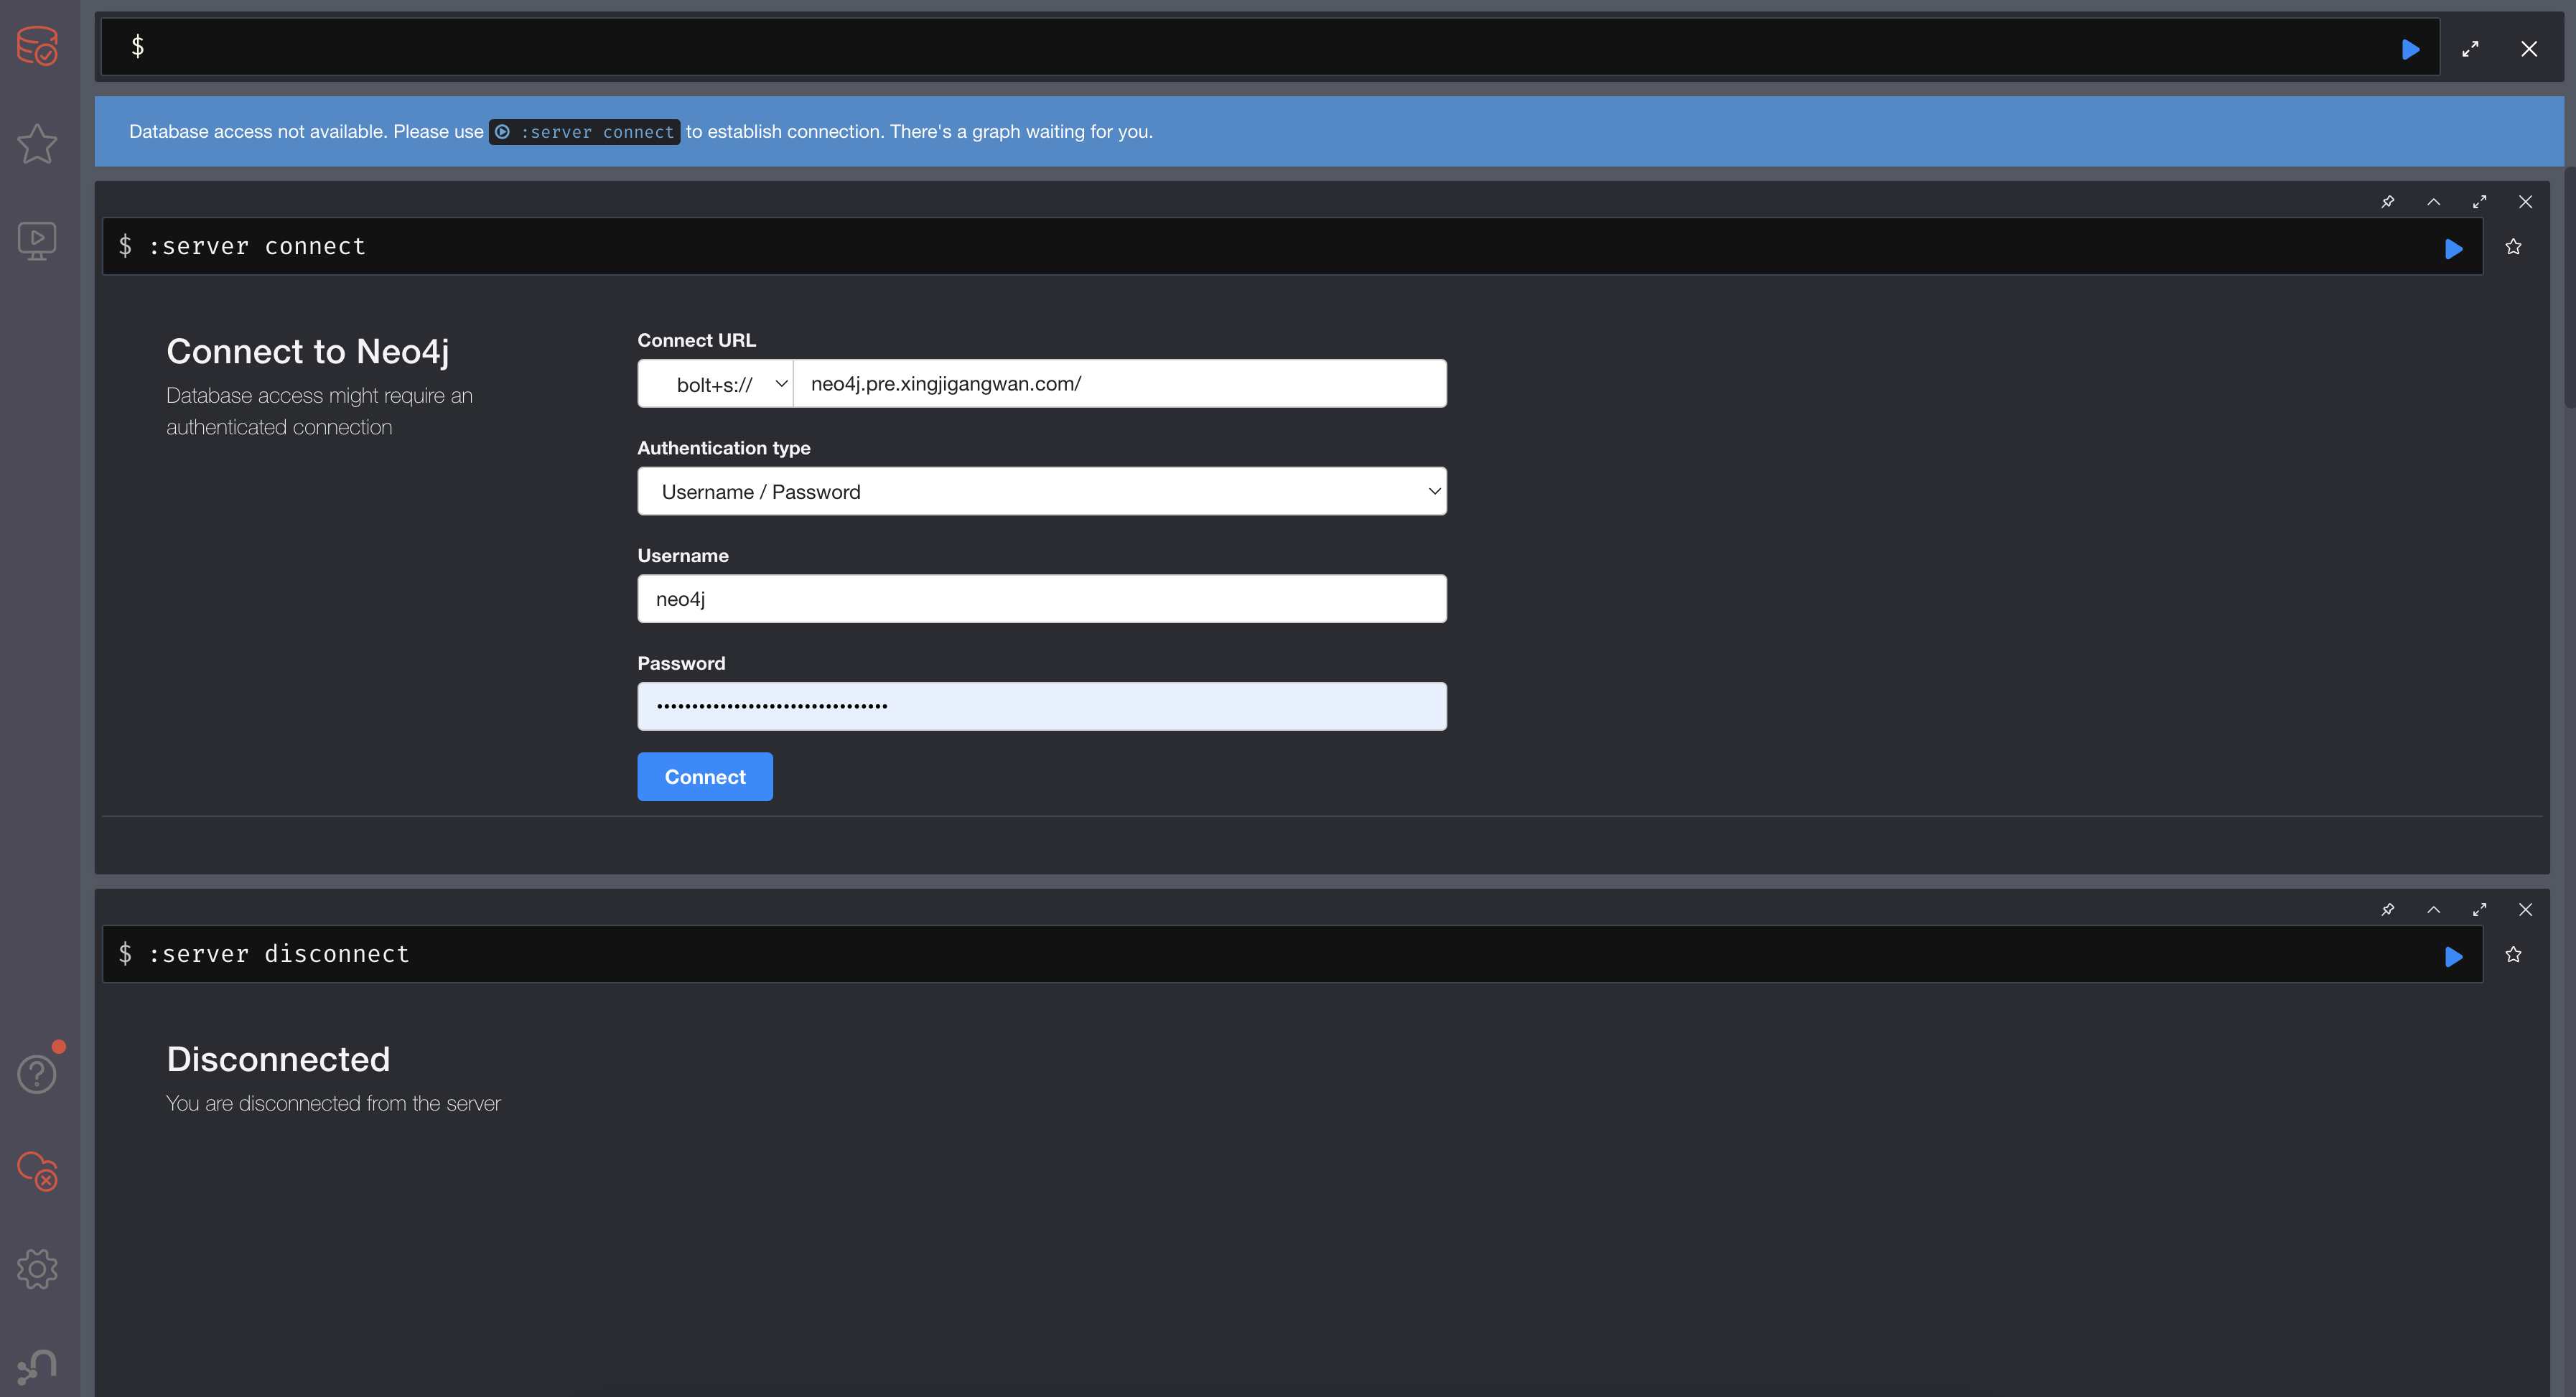This screenshot has width=2576, height=1397.
Task: Open the Authentication type dropdown
Action: [1041, 491]
